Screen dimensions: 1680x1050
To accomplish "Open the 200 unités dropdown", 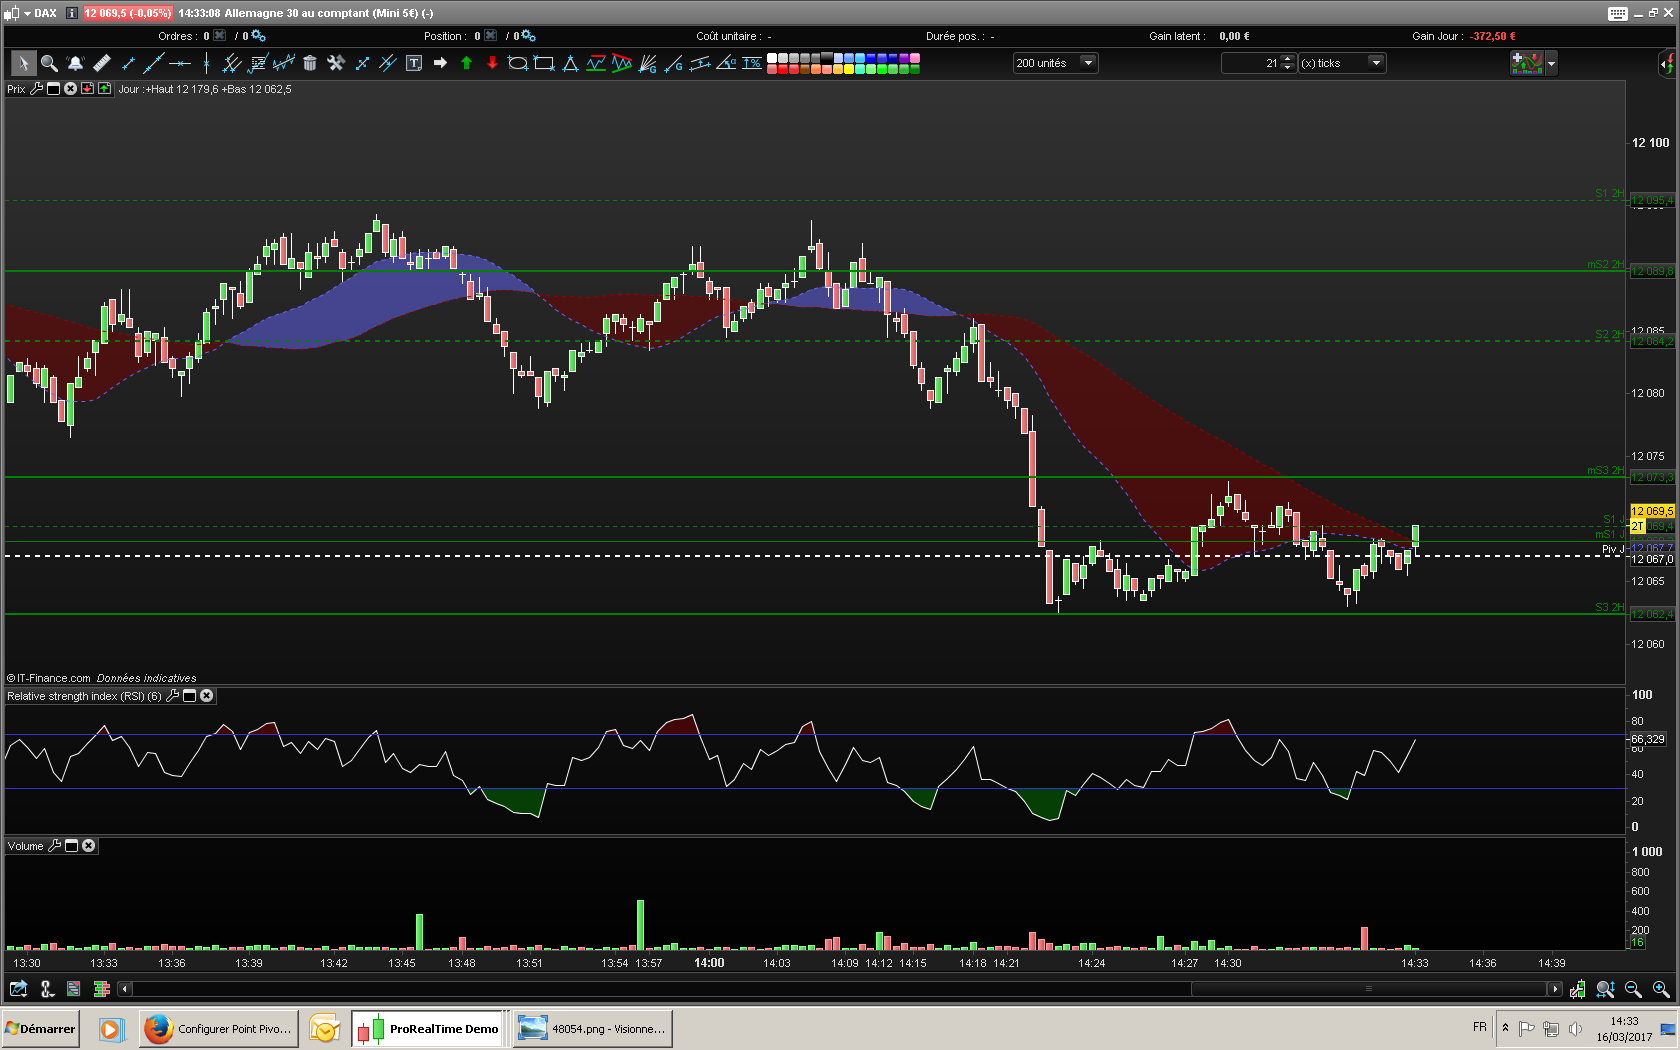I will coord(1055,63).
